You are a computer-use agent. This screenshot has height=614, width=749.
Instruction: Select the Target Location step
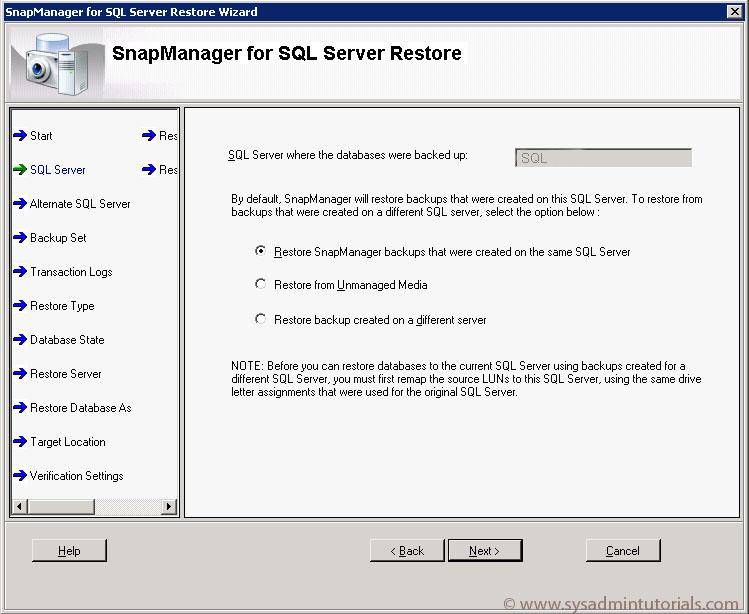click(68, 442)
